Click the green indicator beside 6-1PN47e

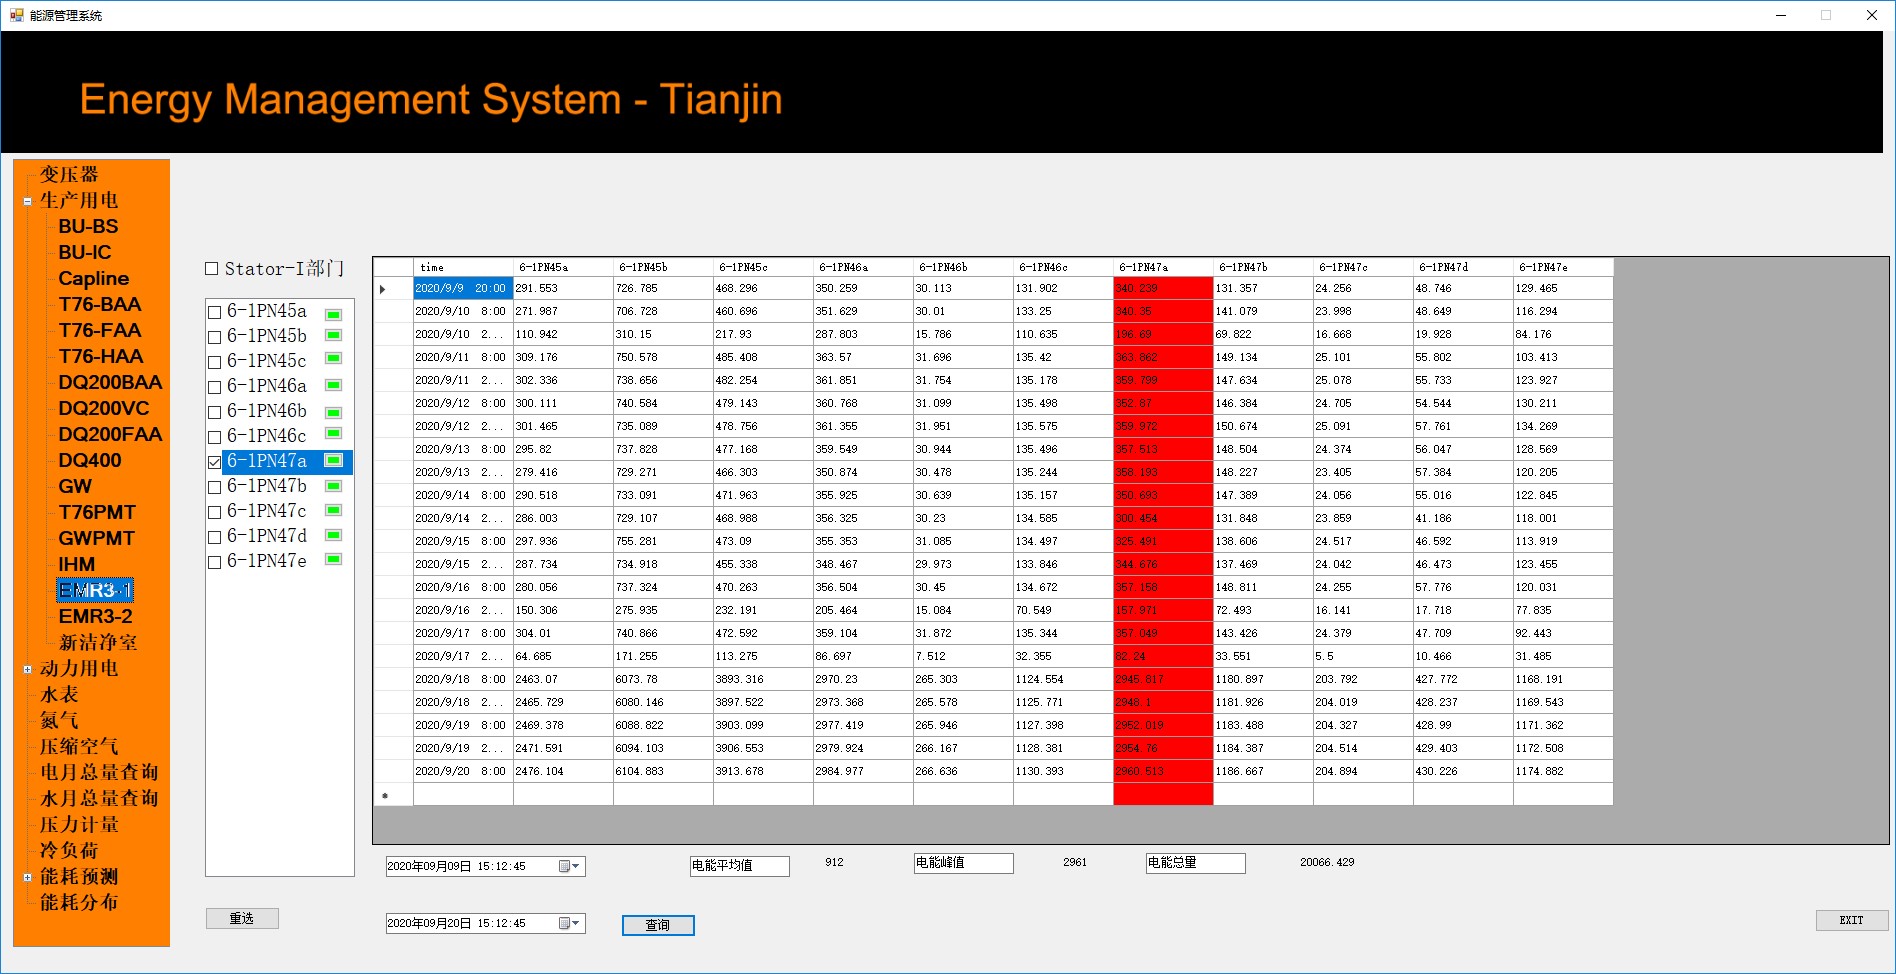point(334,559)
